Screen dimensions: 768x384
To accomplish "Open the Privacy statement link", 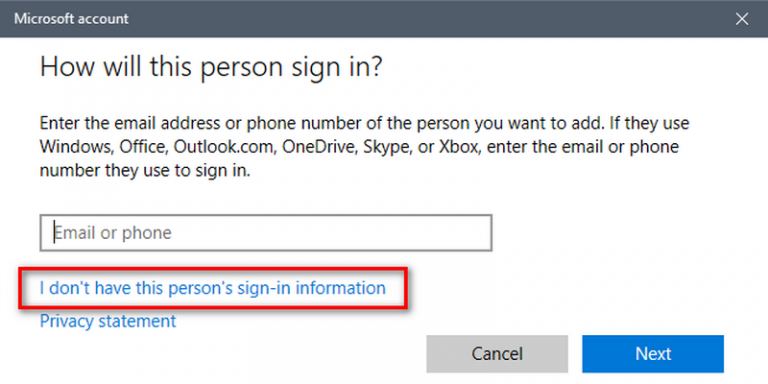I will tap(108, 321).
